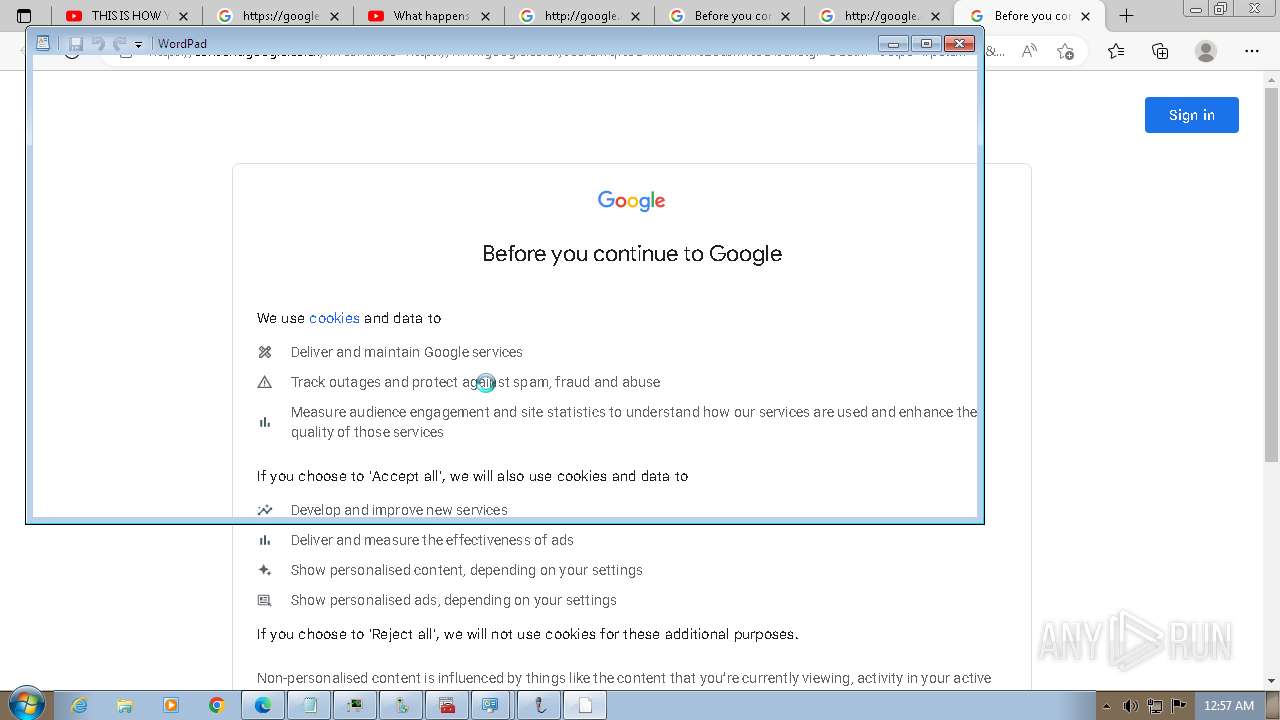Click the Action Center flag icon in tray
This screenshot has width=1280, height=720.
[x=1179, y=706]
